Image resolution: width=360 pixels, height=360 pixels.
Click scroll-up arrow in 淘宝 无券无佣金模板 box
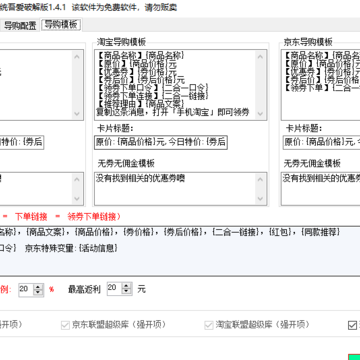(261, 179)
